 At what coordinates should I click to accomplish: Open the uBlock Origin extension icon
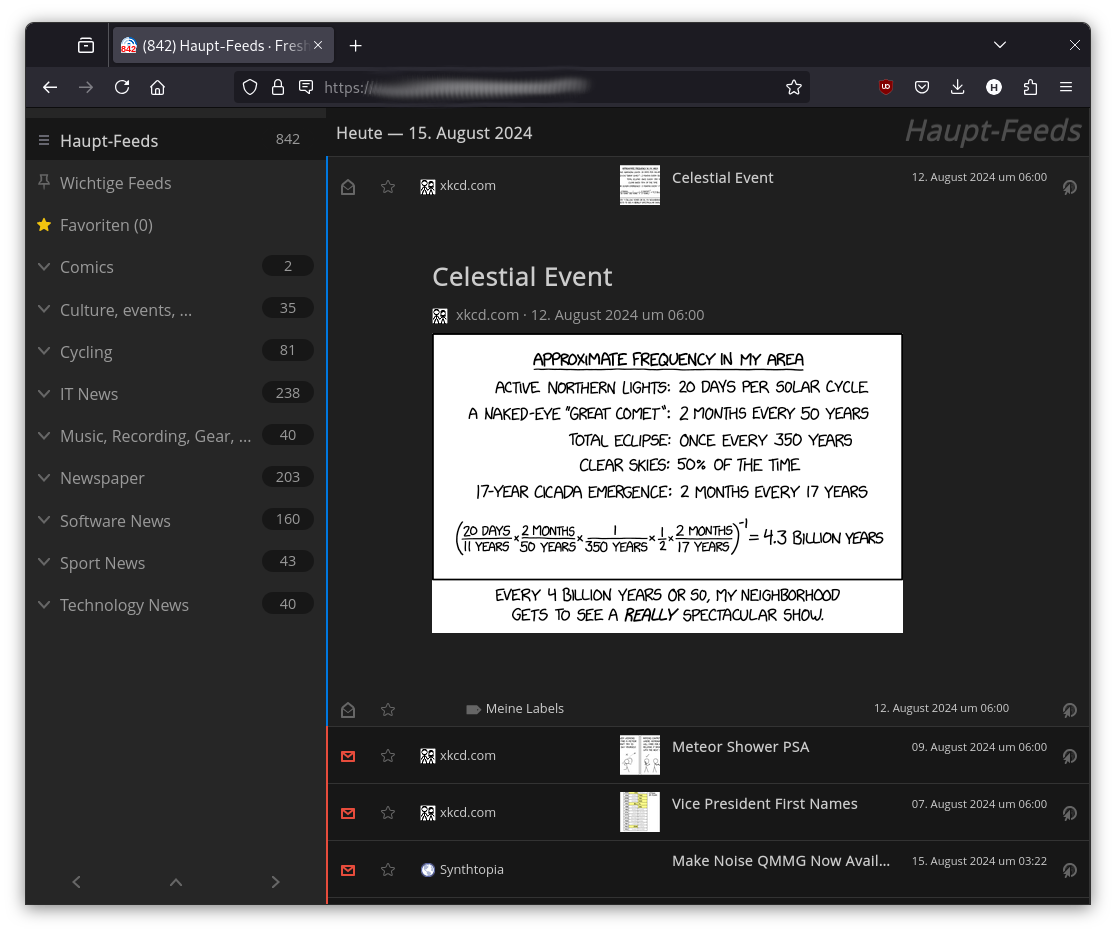[886, 87]
